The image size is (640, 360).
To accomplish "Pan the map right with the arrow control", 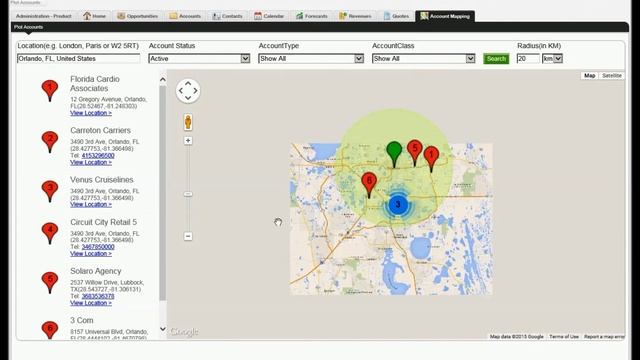I will pyautogui.click(x=195, y=91).
